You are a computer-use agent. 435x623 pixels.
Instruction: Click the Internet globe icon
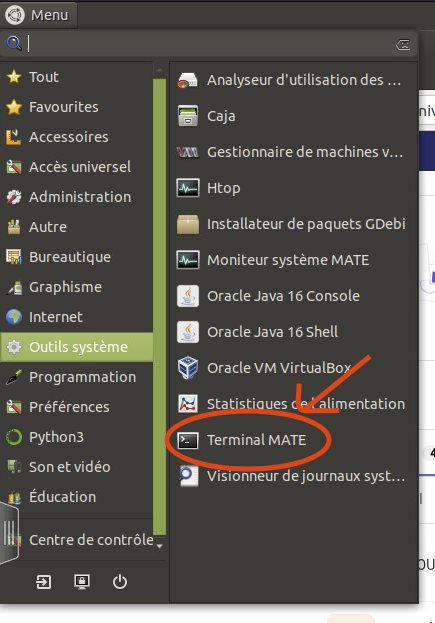tap(14, 317)
